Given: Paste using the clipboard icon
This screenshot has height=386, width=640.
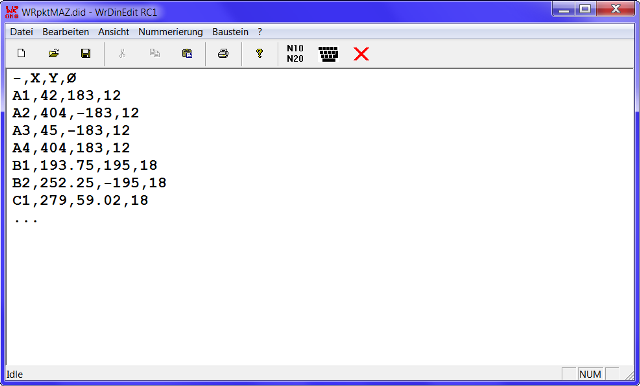Looking at the screenshot, I should tap(187, 53).
